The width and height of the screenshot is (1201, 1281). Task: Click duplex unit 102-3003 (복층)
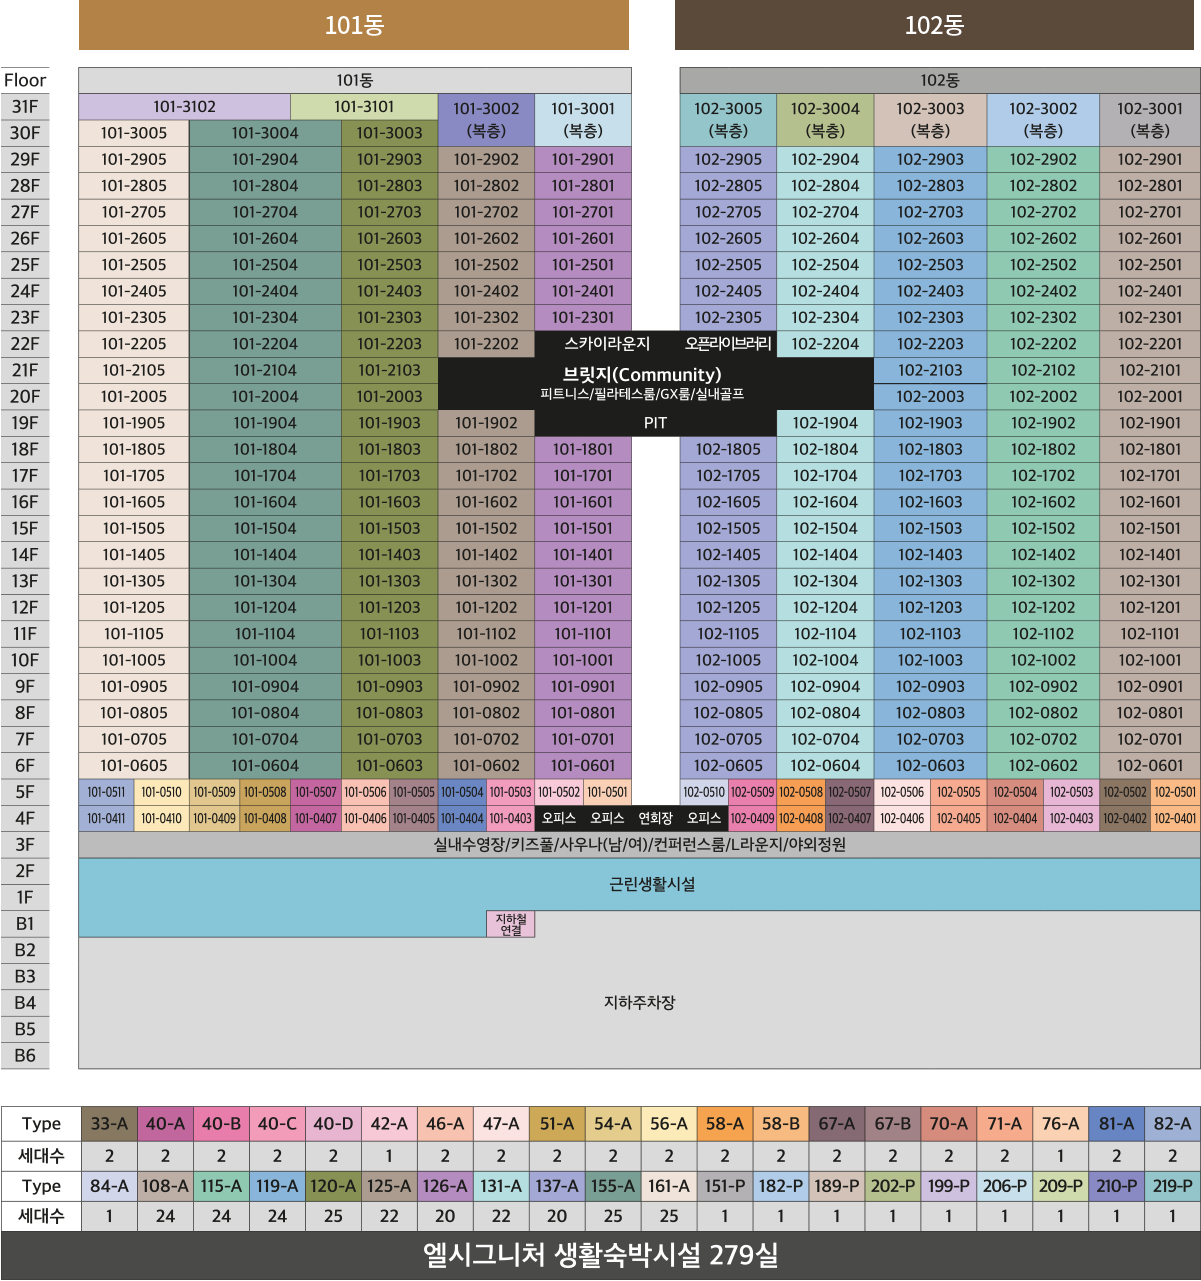coord(930,120)
